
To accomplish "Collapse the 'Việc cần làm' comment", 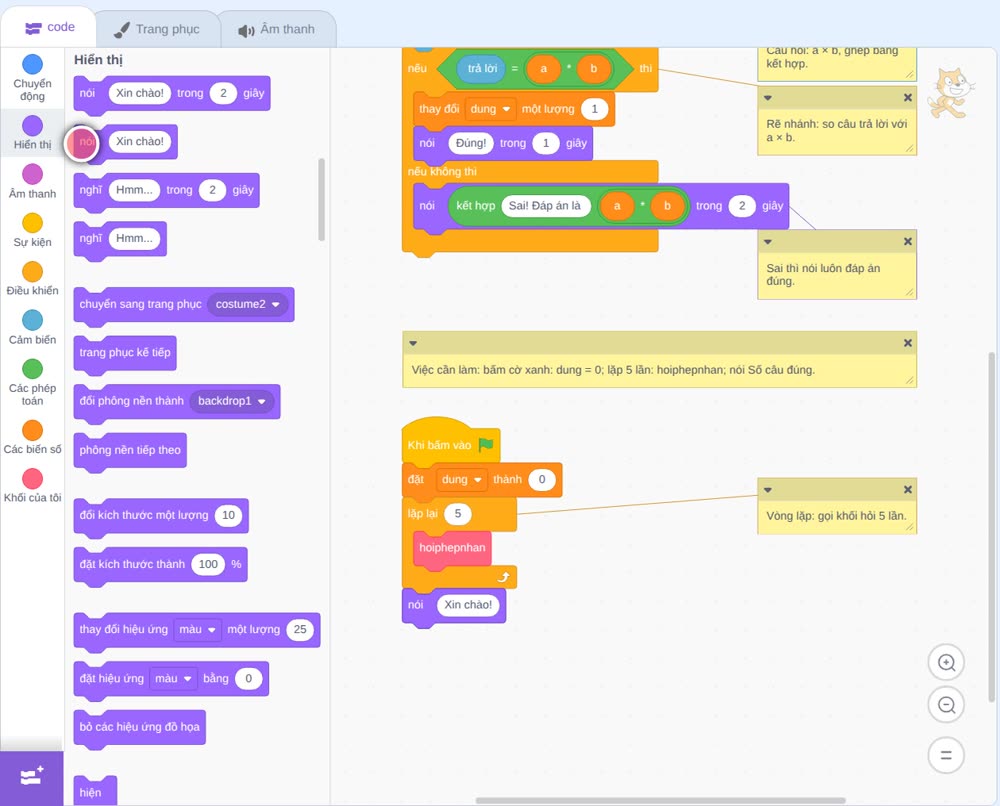I will 413,344.
